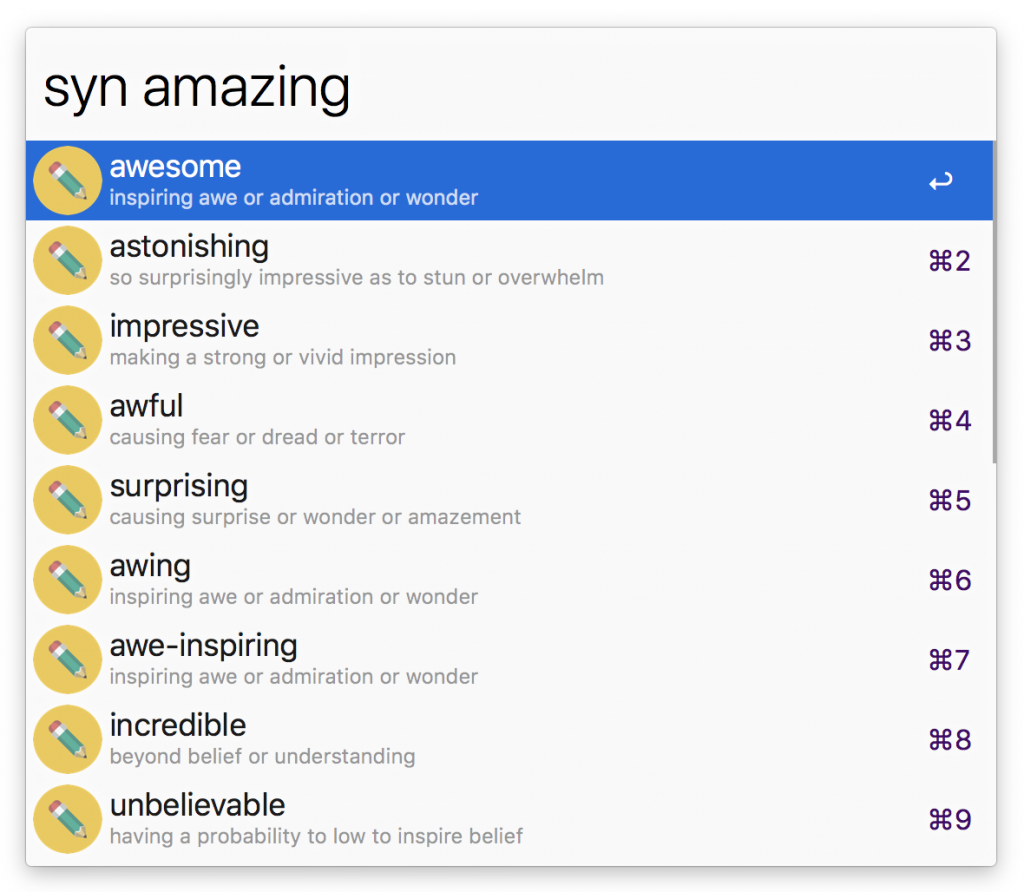
Task: Click the pencil icon beside awful
Action: 67,420
